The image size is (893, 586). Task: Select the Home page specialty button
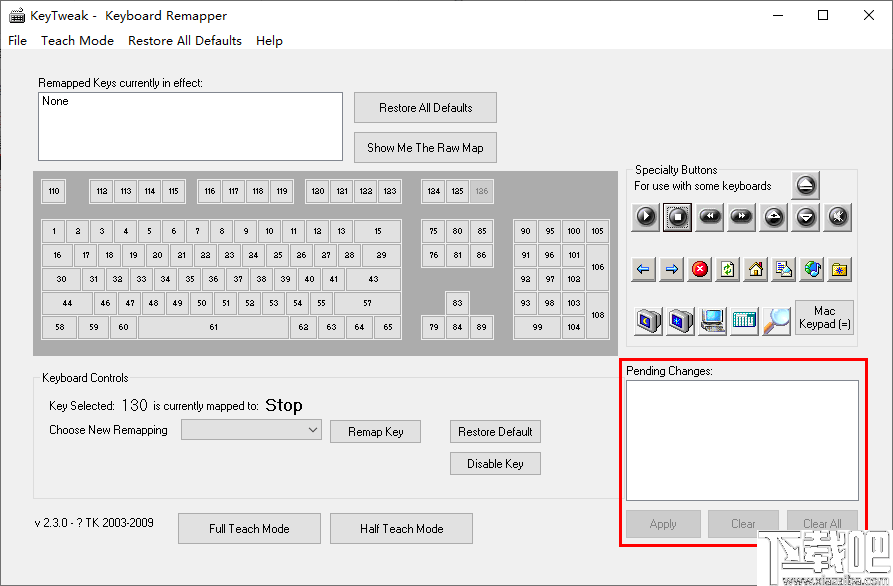[x=756, y=269]
